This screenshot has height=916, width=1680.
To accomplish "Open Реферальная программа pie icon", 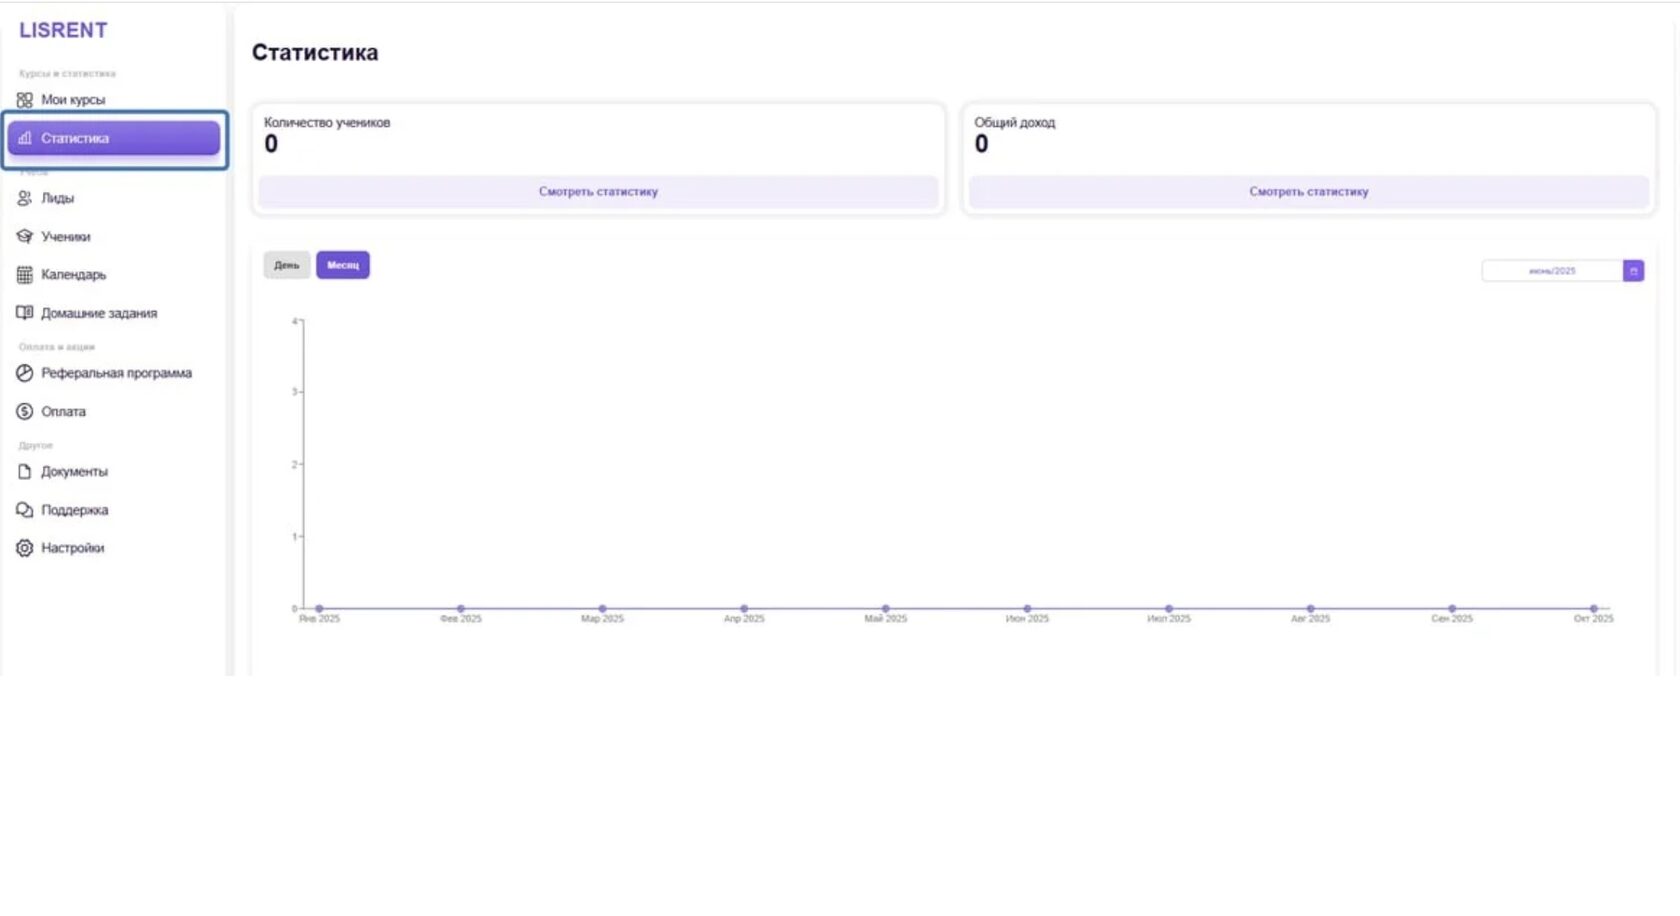I will pos(24,373).
